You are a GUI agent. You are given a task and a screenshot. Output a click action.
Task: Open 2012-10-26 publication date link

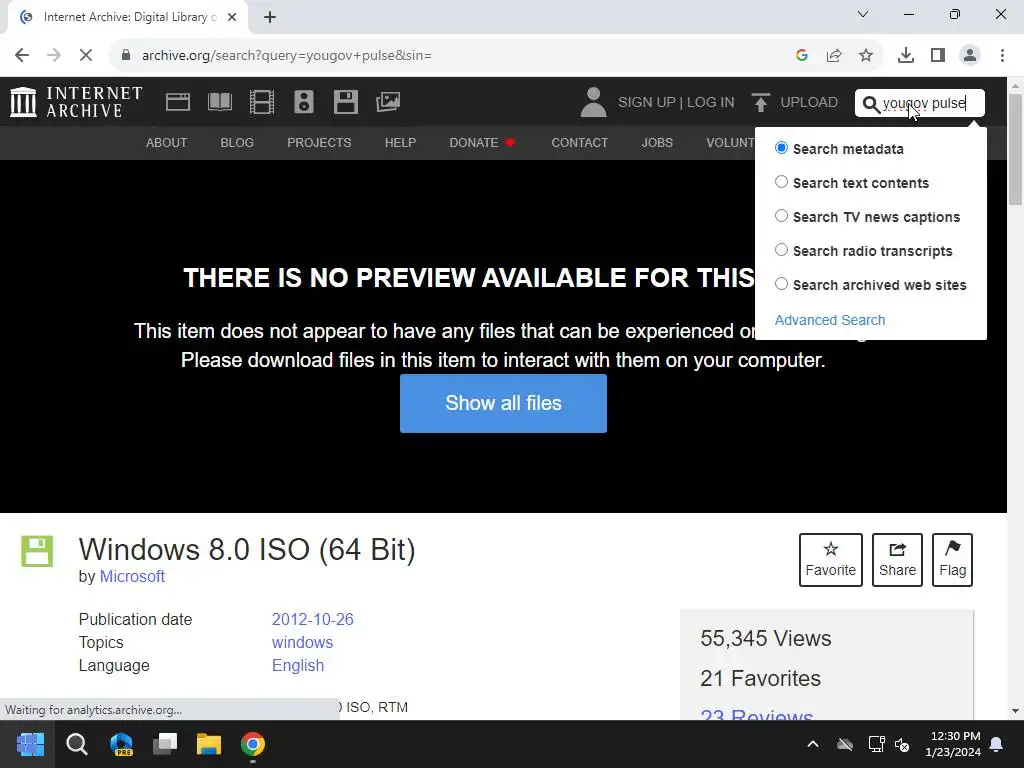coord(312,619)
